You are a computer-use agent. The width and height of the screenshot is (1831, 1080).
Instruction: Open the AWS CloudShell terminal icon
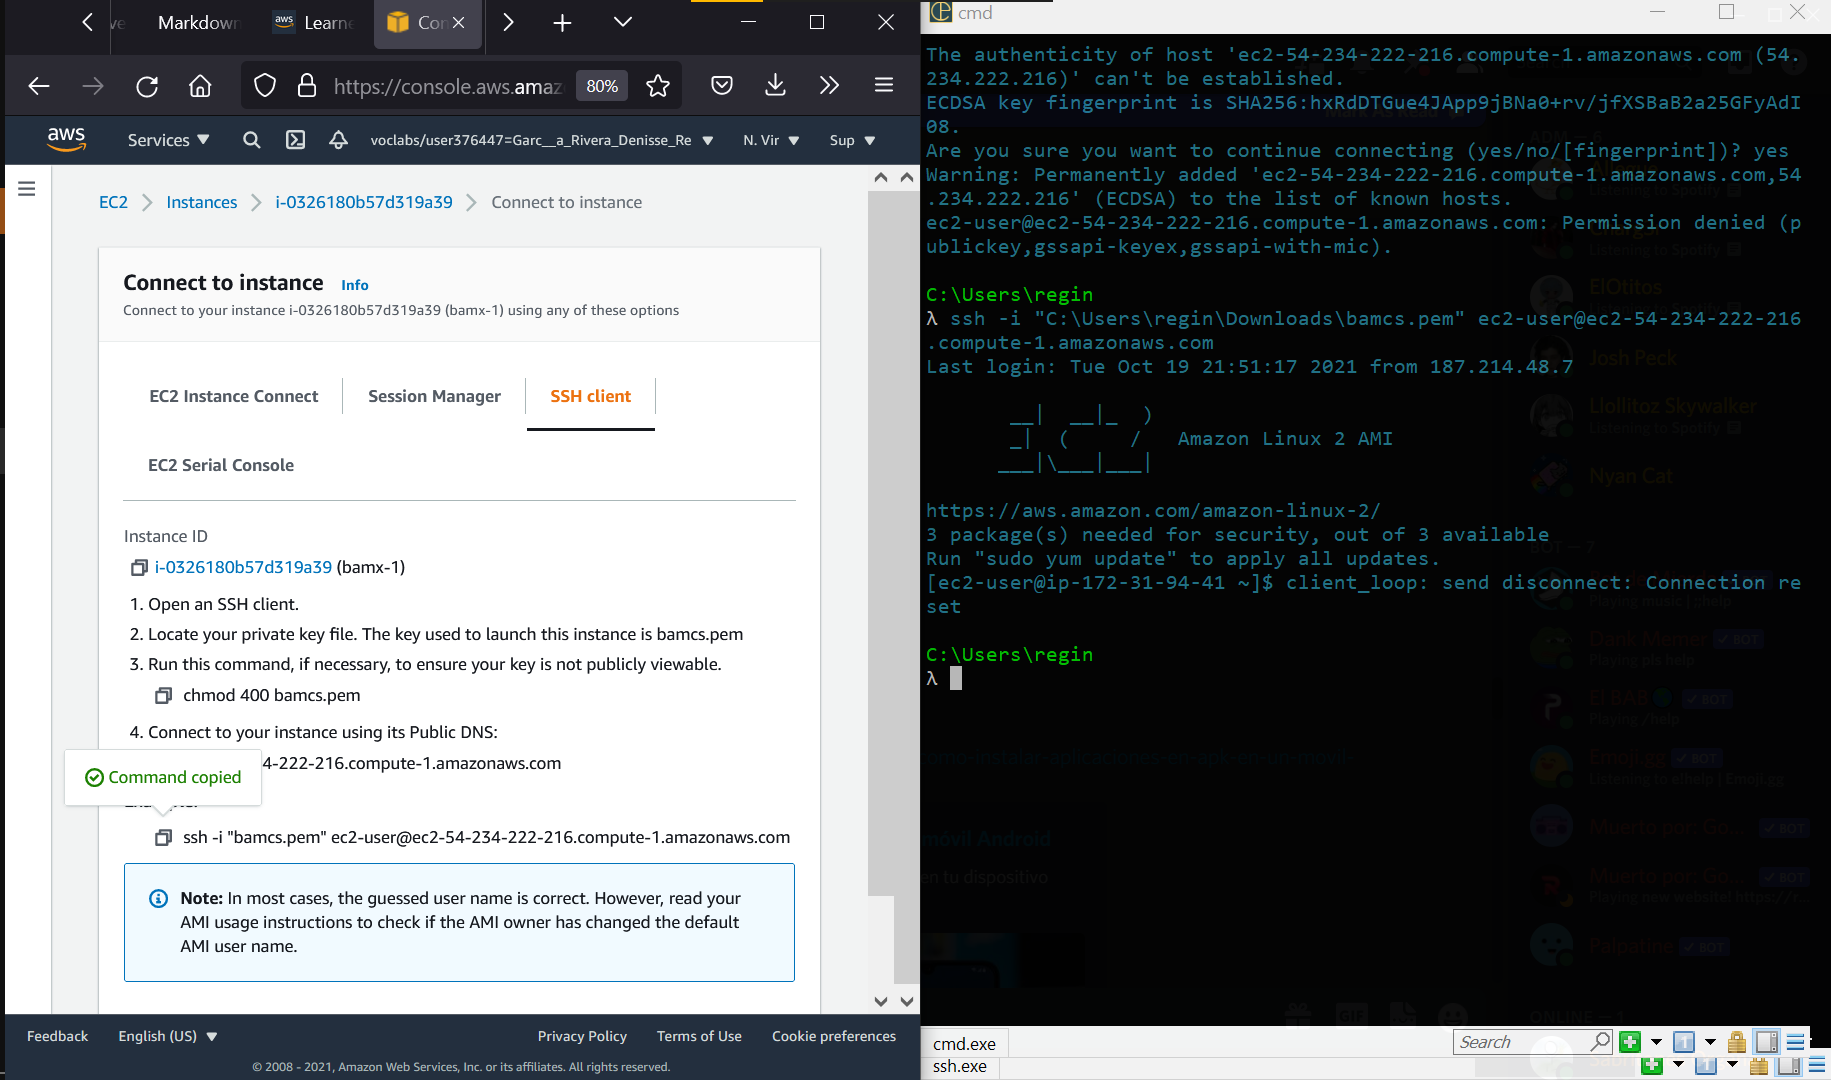(x=295, y=140)
